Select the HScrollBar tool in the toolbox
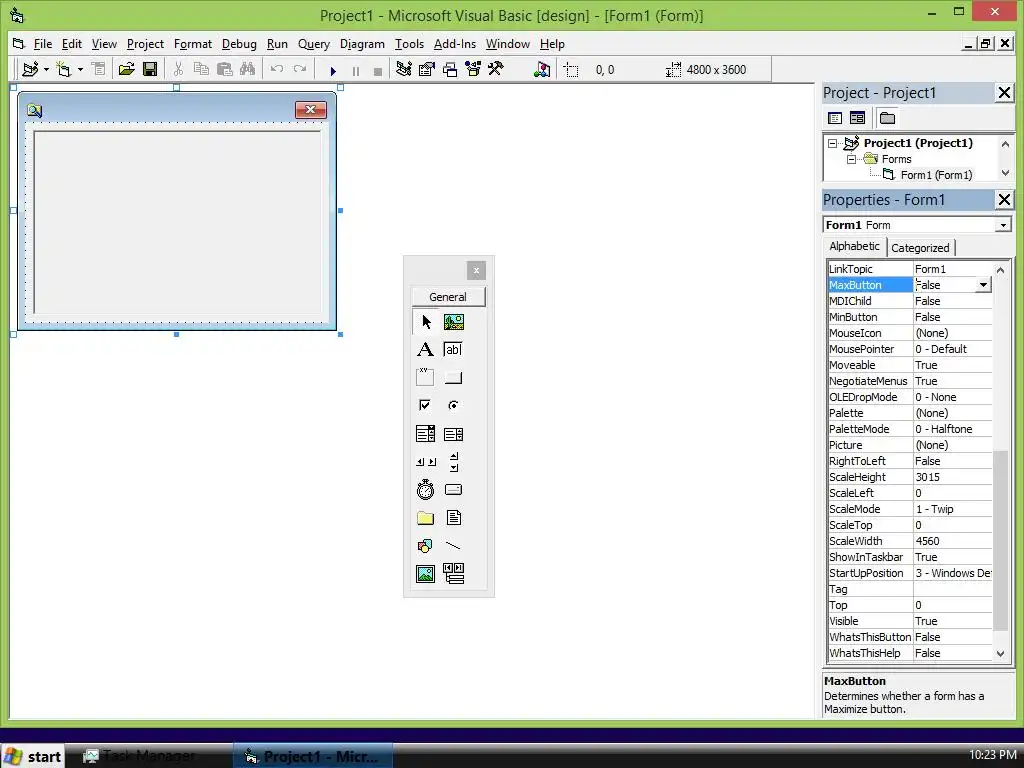 426,462
